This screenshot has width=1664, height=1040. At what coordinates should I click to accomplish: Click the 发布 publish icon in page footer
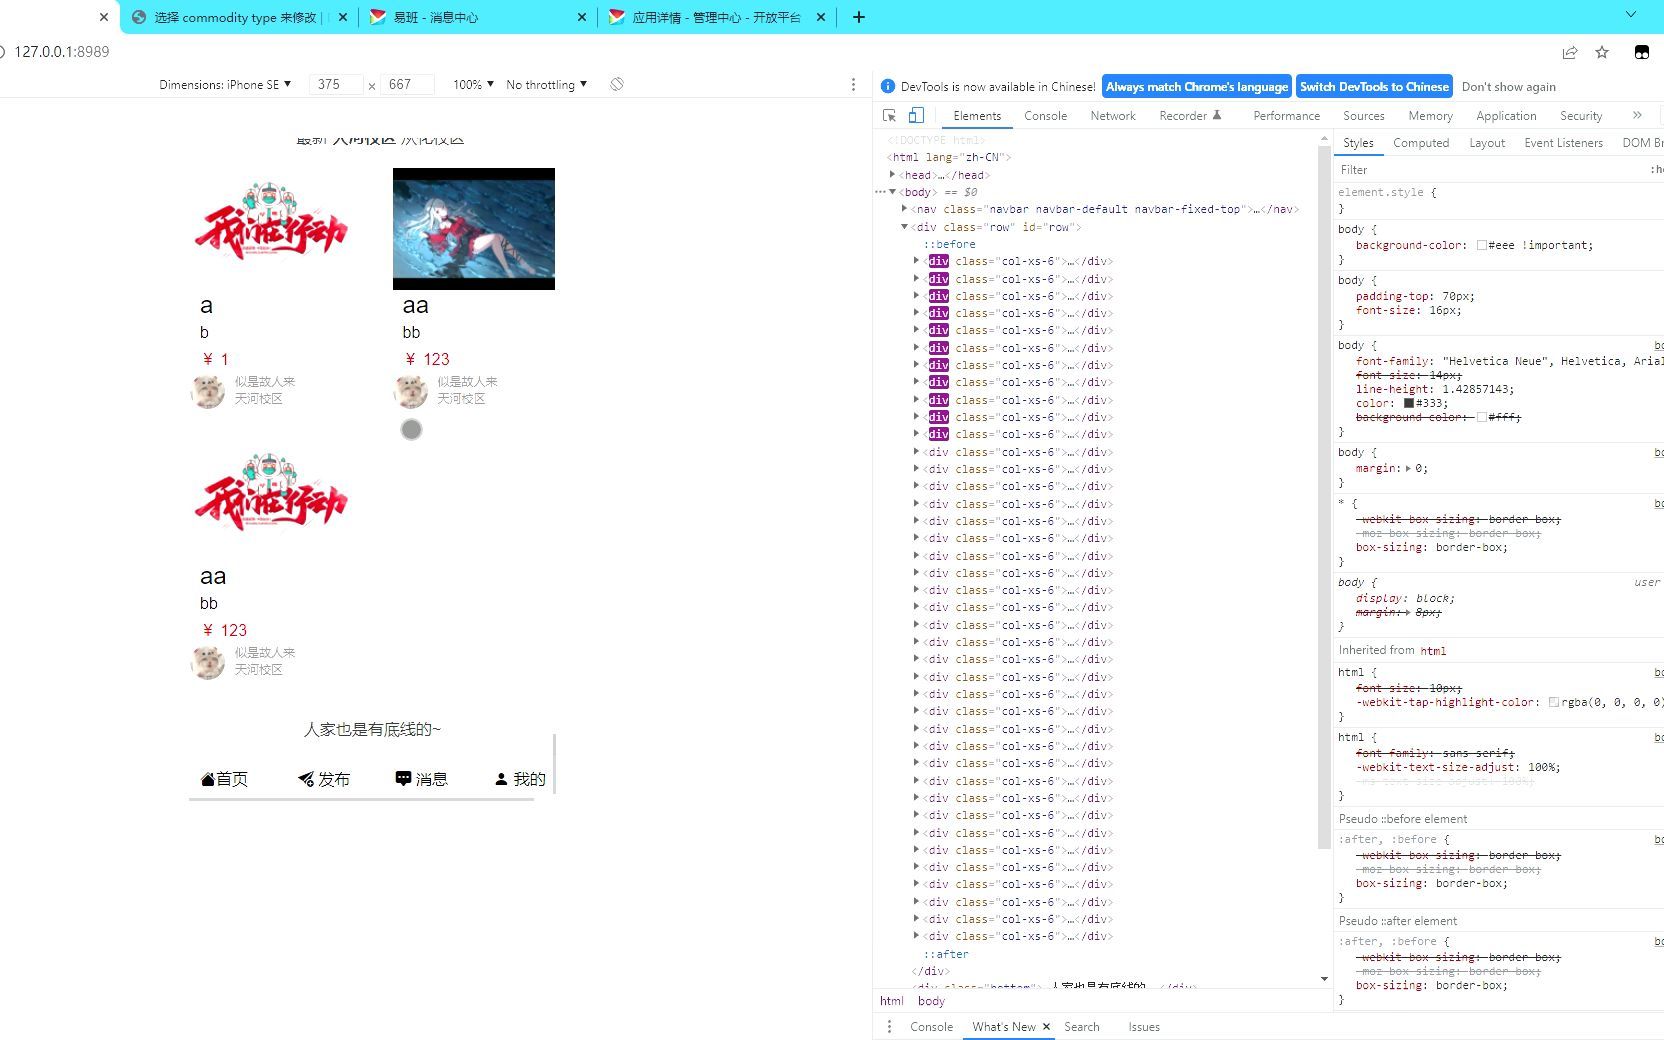pos(305,778)
